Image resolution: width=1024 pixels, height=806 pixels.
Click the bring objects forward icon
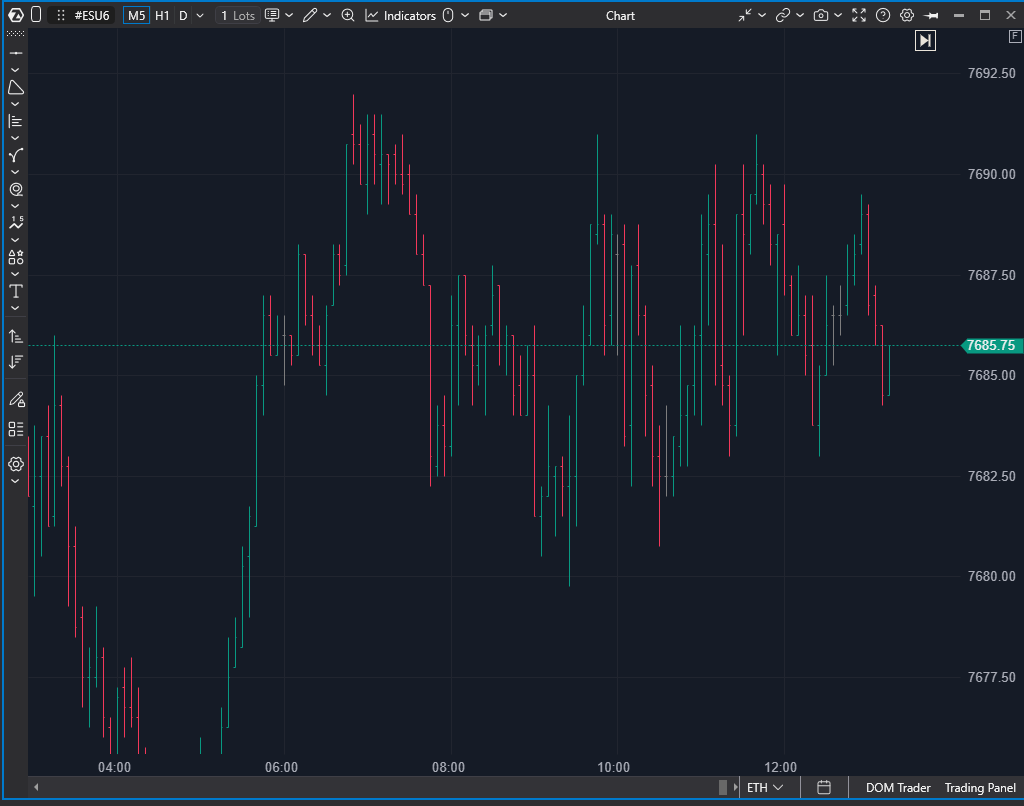tap(16, 336)
